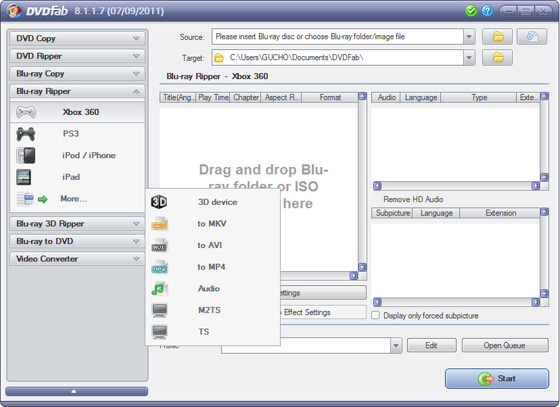Expand the Blu-ray Copy section
Viewport: 560px width, 407px height.
(78, 74)
